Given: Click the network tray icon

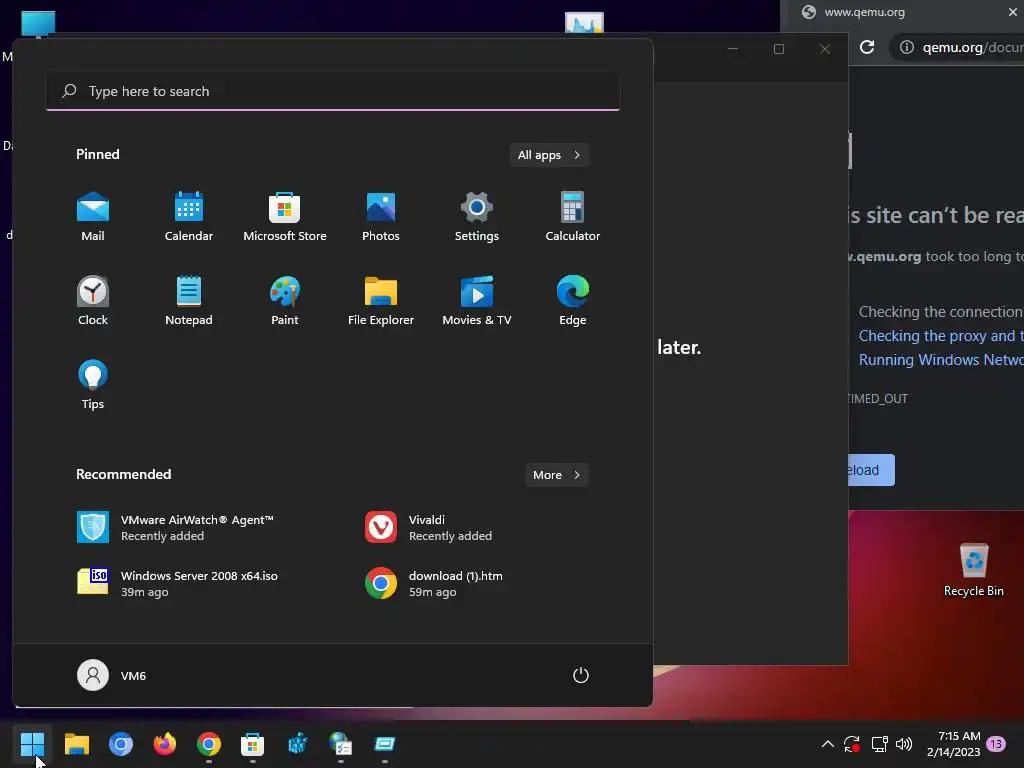Looking at the screenshot, I should pyautogui.click(x=880, y=744).
